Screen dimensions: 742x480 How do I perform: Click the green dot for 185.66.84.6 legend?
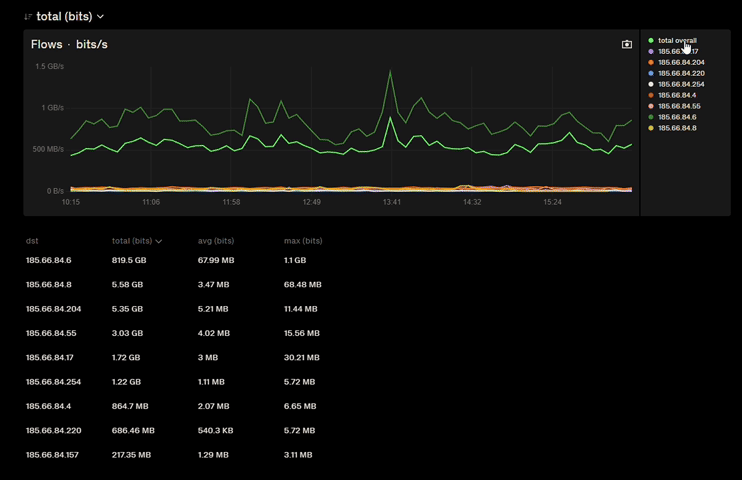(x=651, y=118)
